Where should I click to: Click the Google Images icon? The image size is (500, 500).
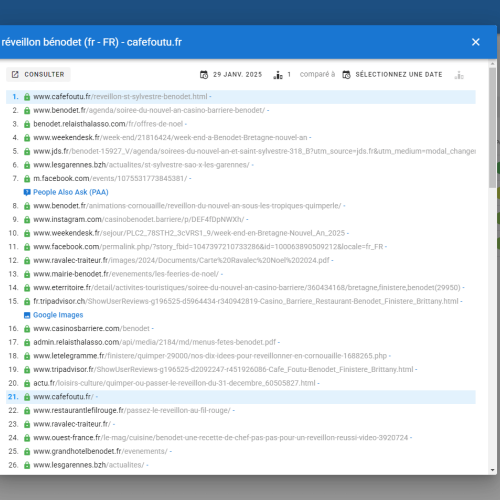coord(27,315)
